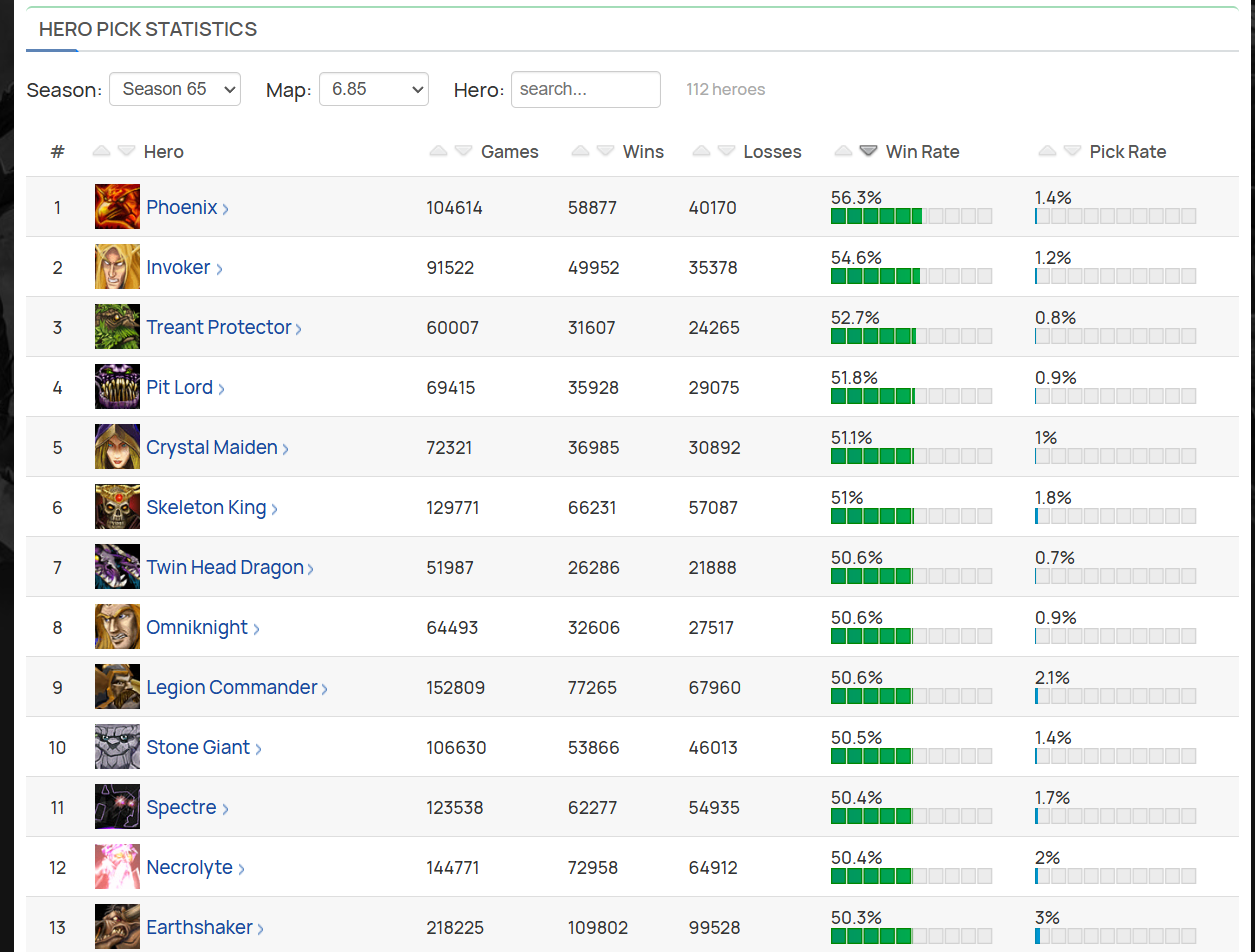Click the Skeleton King skull portrait

[x=117, y=507]
